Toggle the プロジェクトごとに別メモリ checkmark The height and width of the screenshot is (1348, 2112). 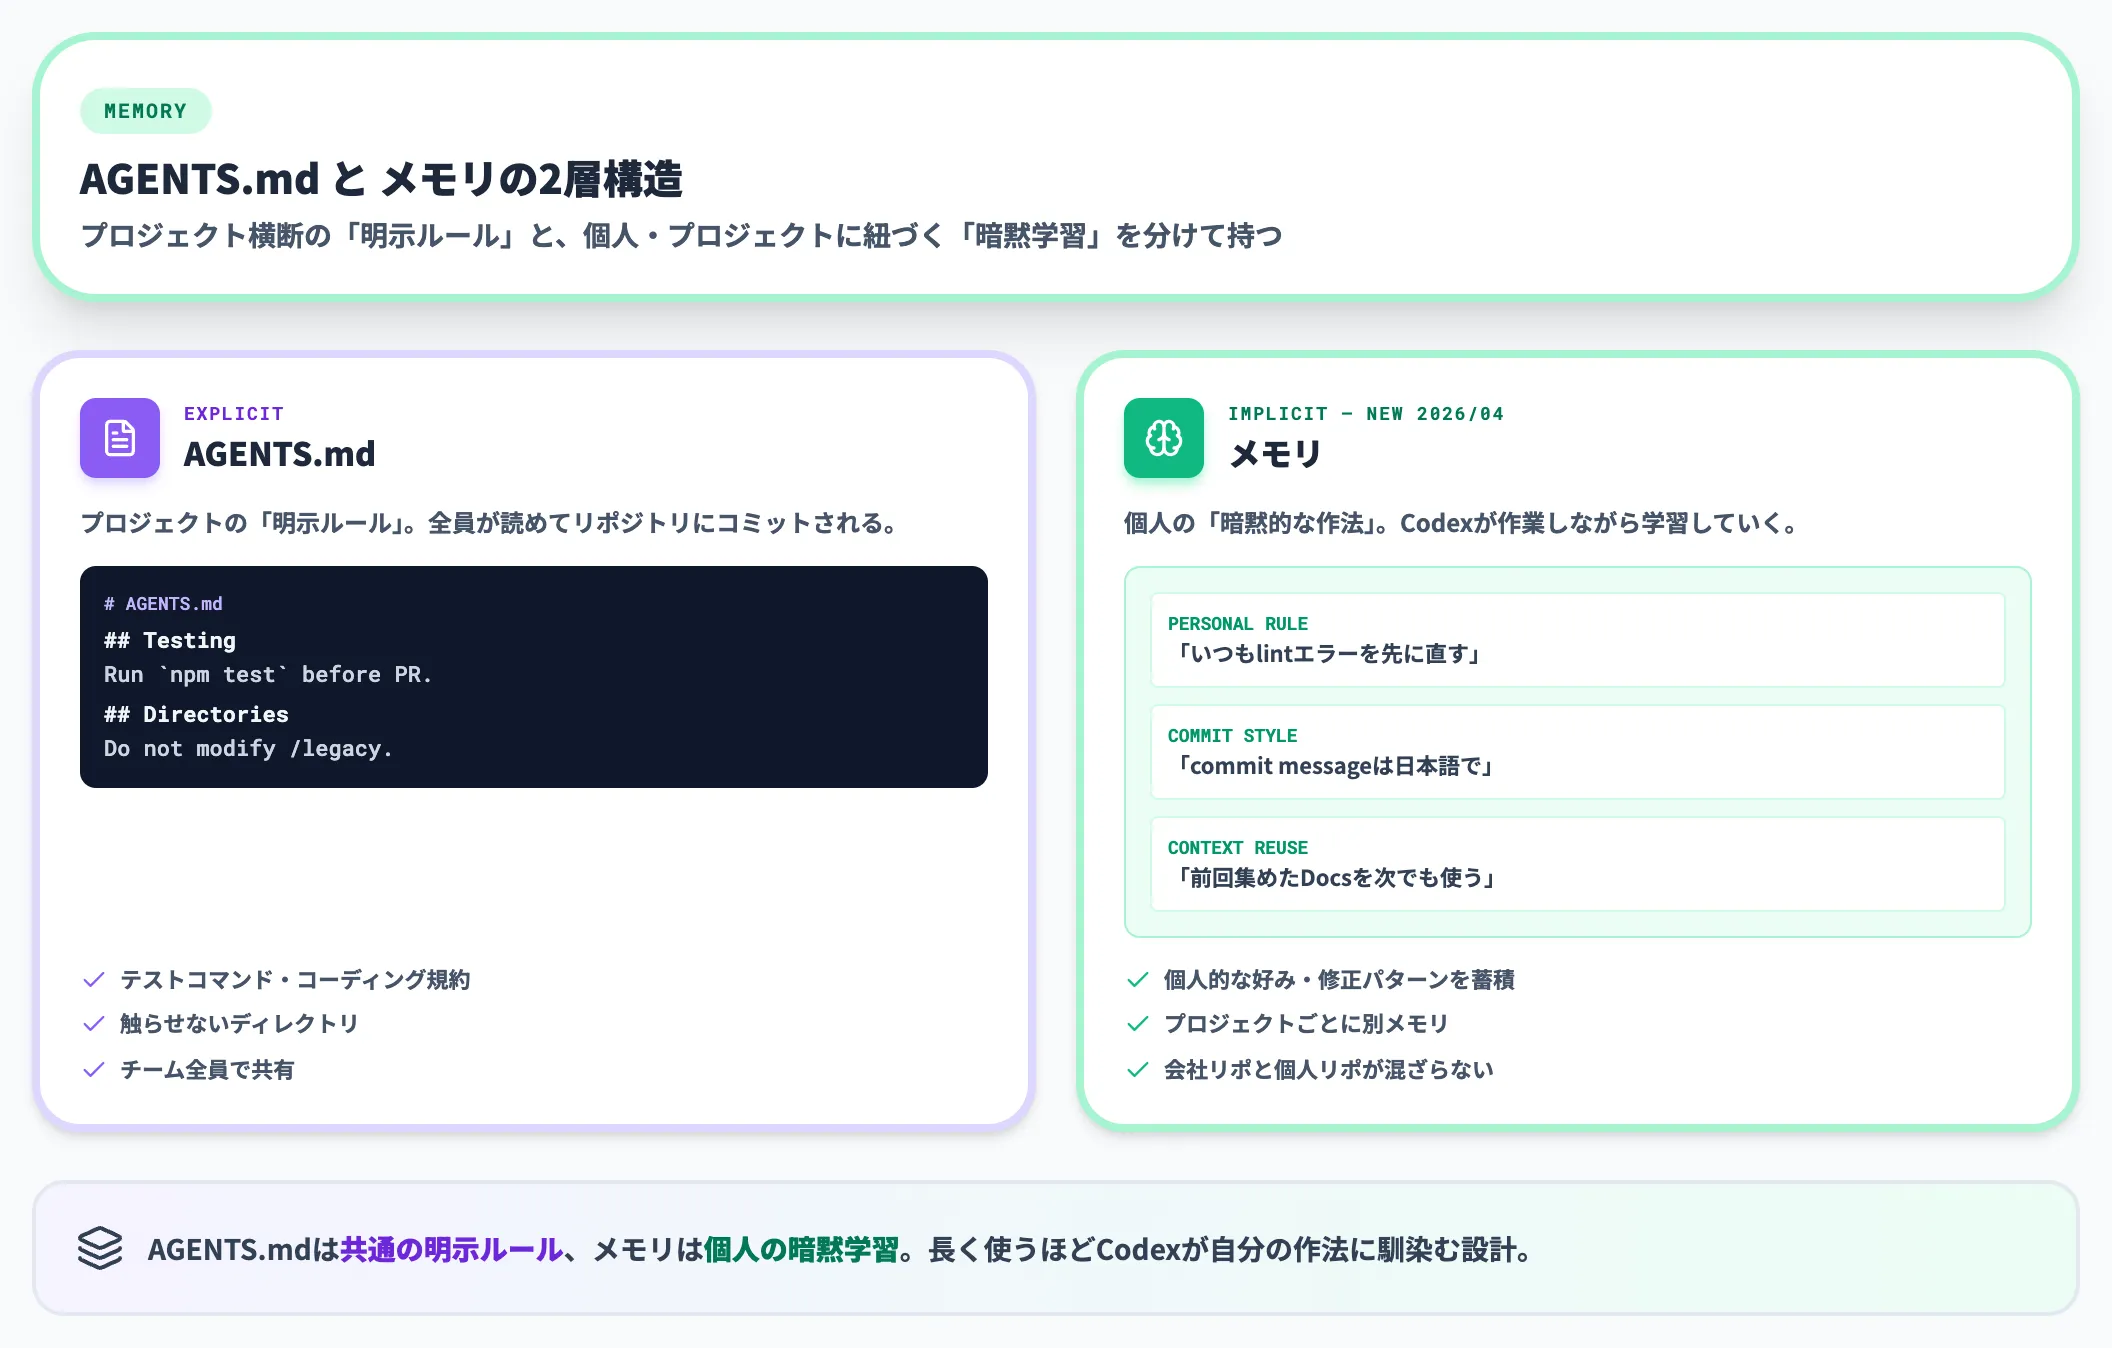pos(1138,1024)
